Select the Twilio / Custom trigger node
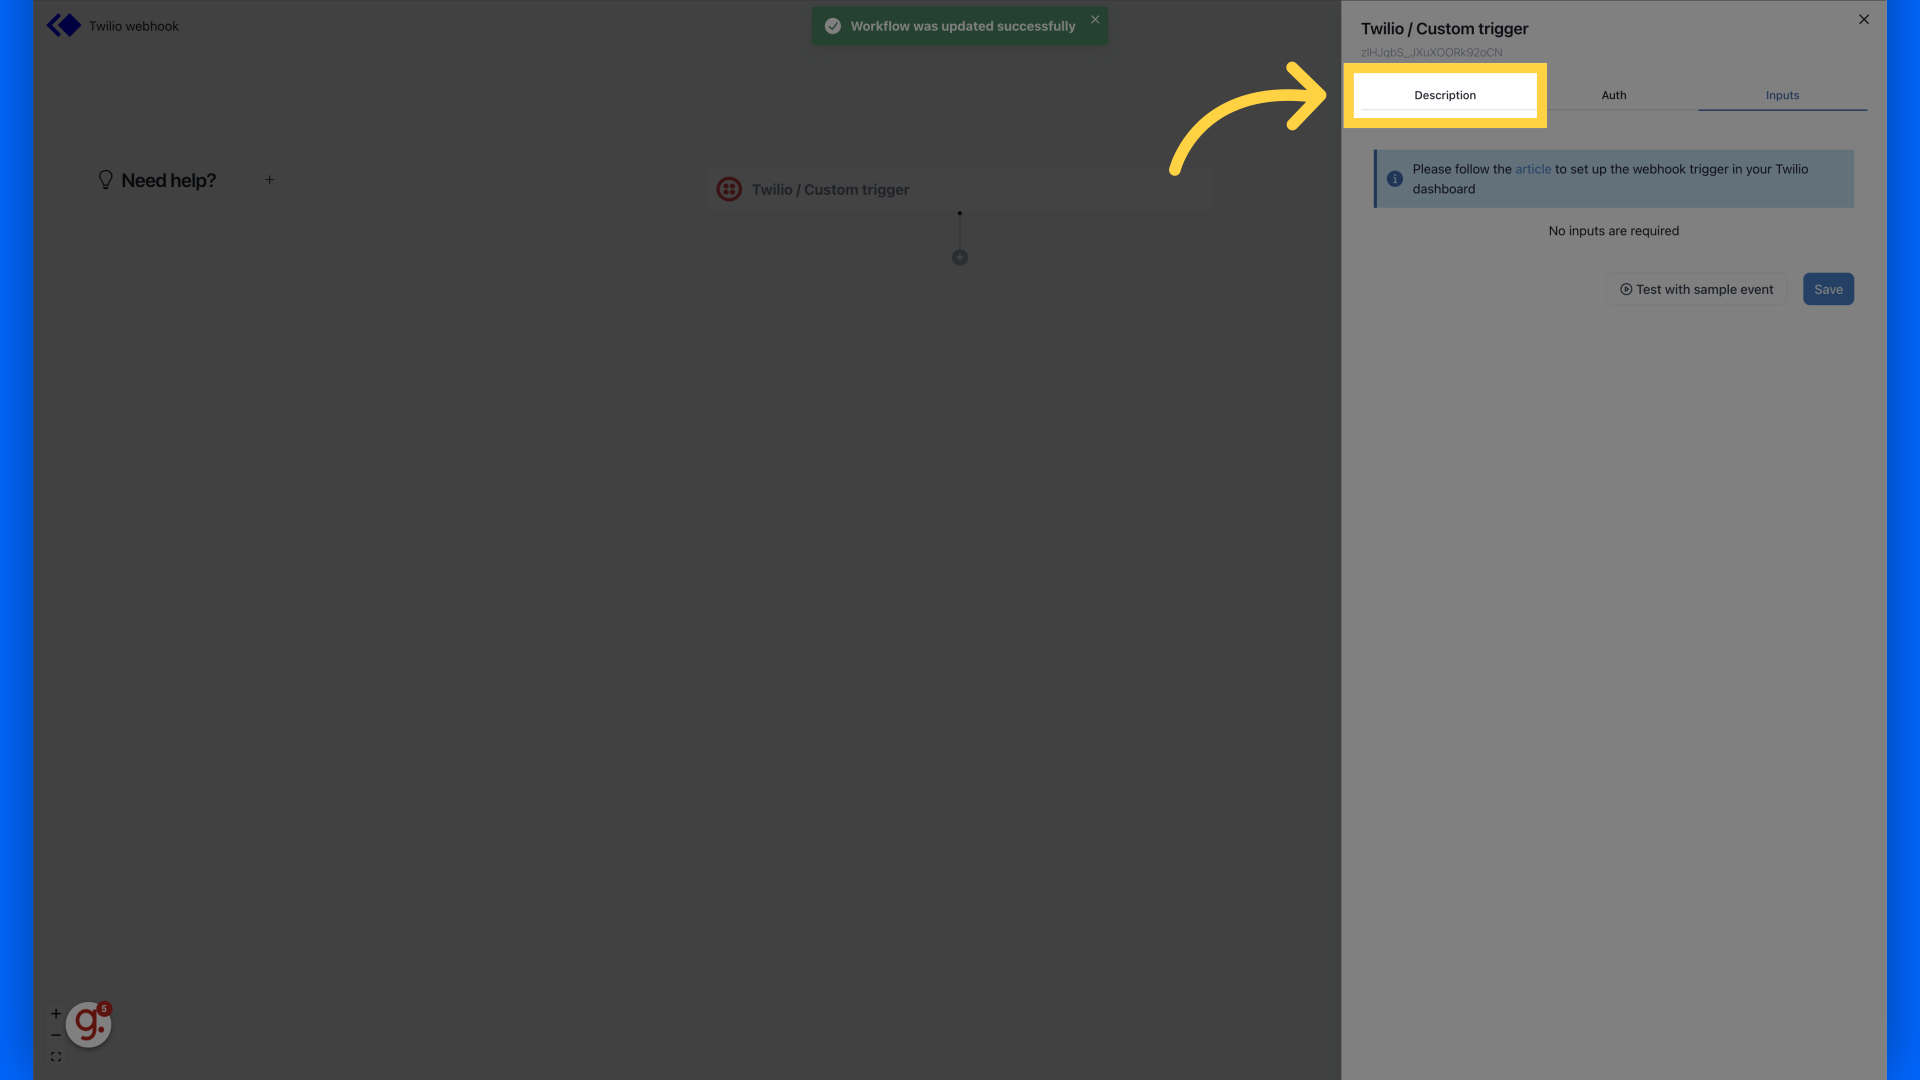The image size is (1920, 1080). click(x=959, y=189)
